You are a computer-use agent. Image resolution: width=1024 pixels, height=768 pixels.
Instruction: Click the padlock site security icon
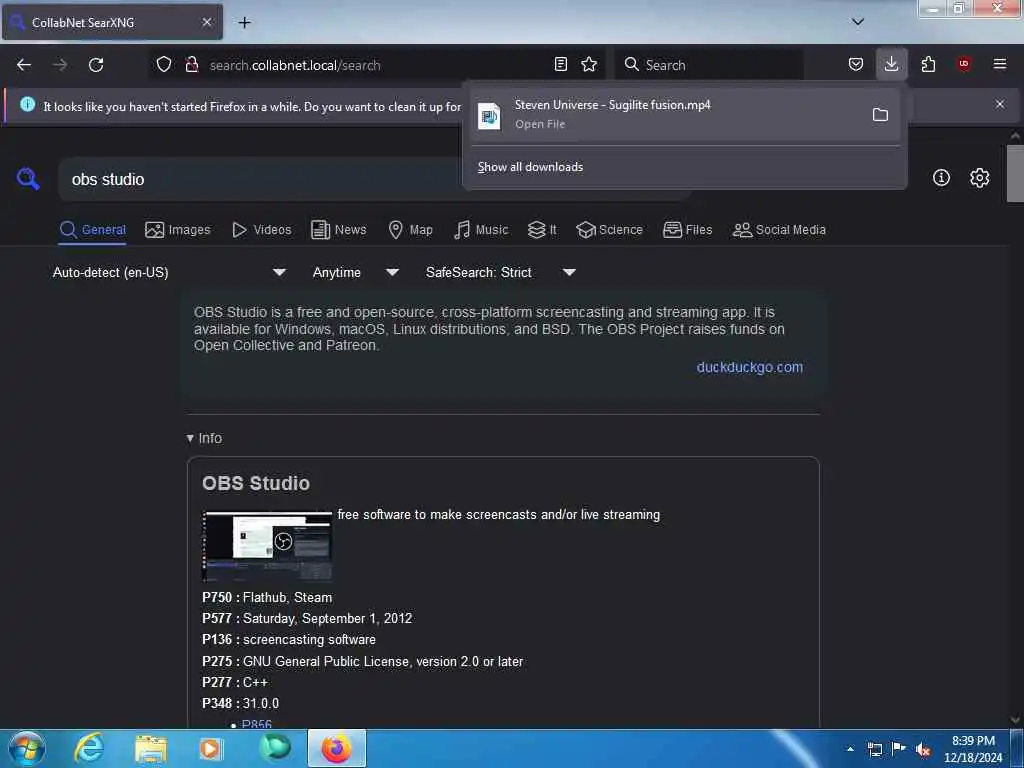(191, 64)
